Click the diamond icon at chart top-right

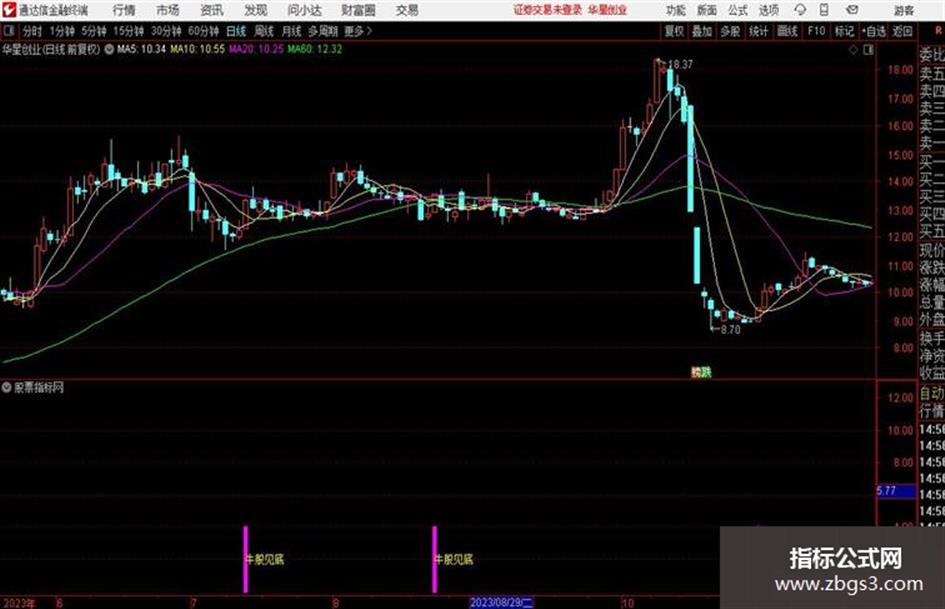(853, 50)
